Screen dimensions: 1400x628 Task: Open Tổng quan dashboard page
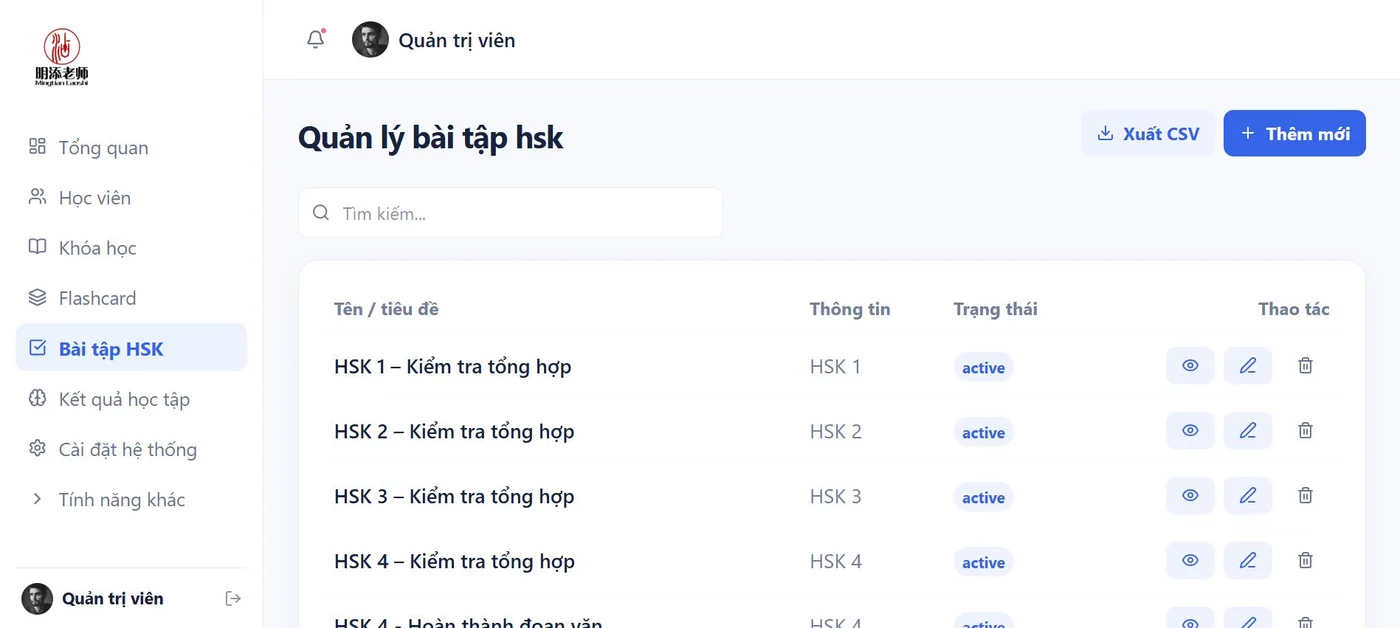pyautogui.click(x=131, y=148)
